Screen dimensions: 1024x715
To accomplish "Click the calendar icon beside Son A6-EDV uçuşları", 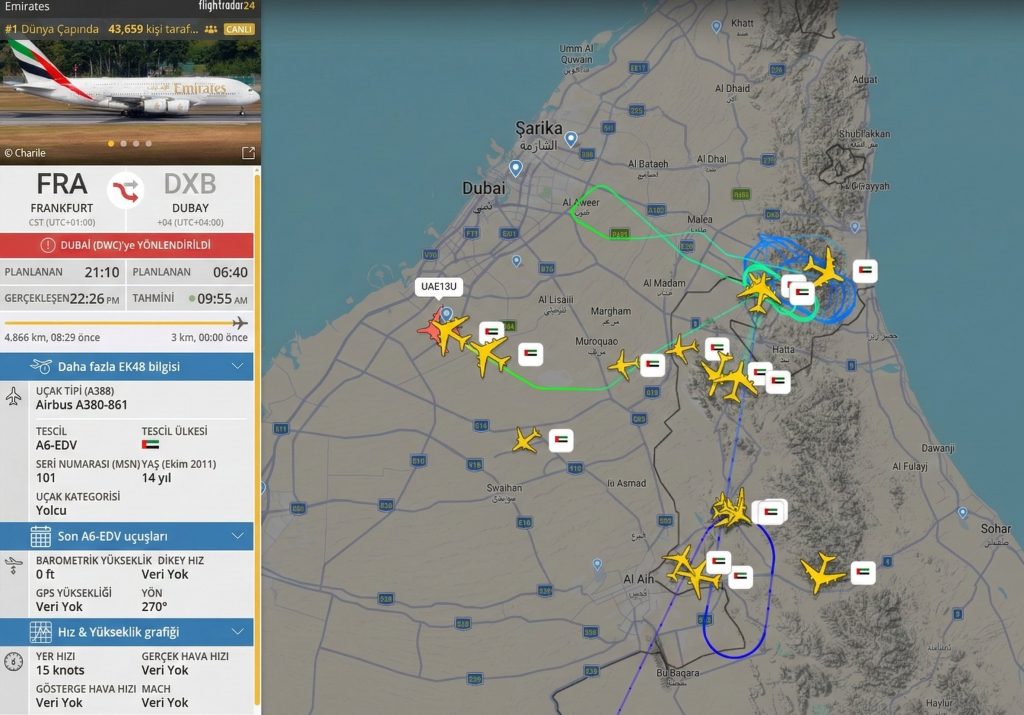I will (40, 536).
